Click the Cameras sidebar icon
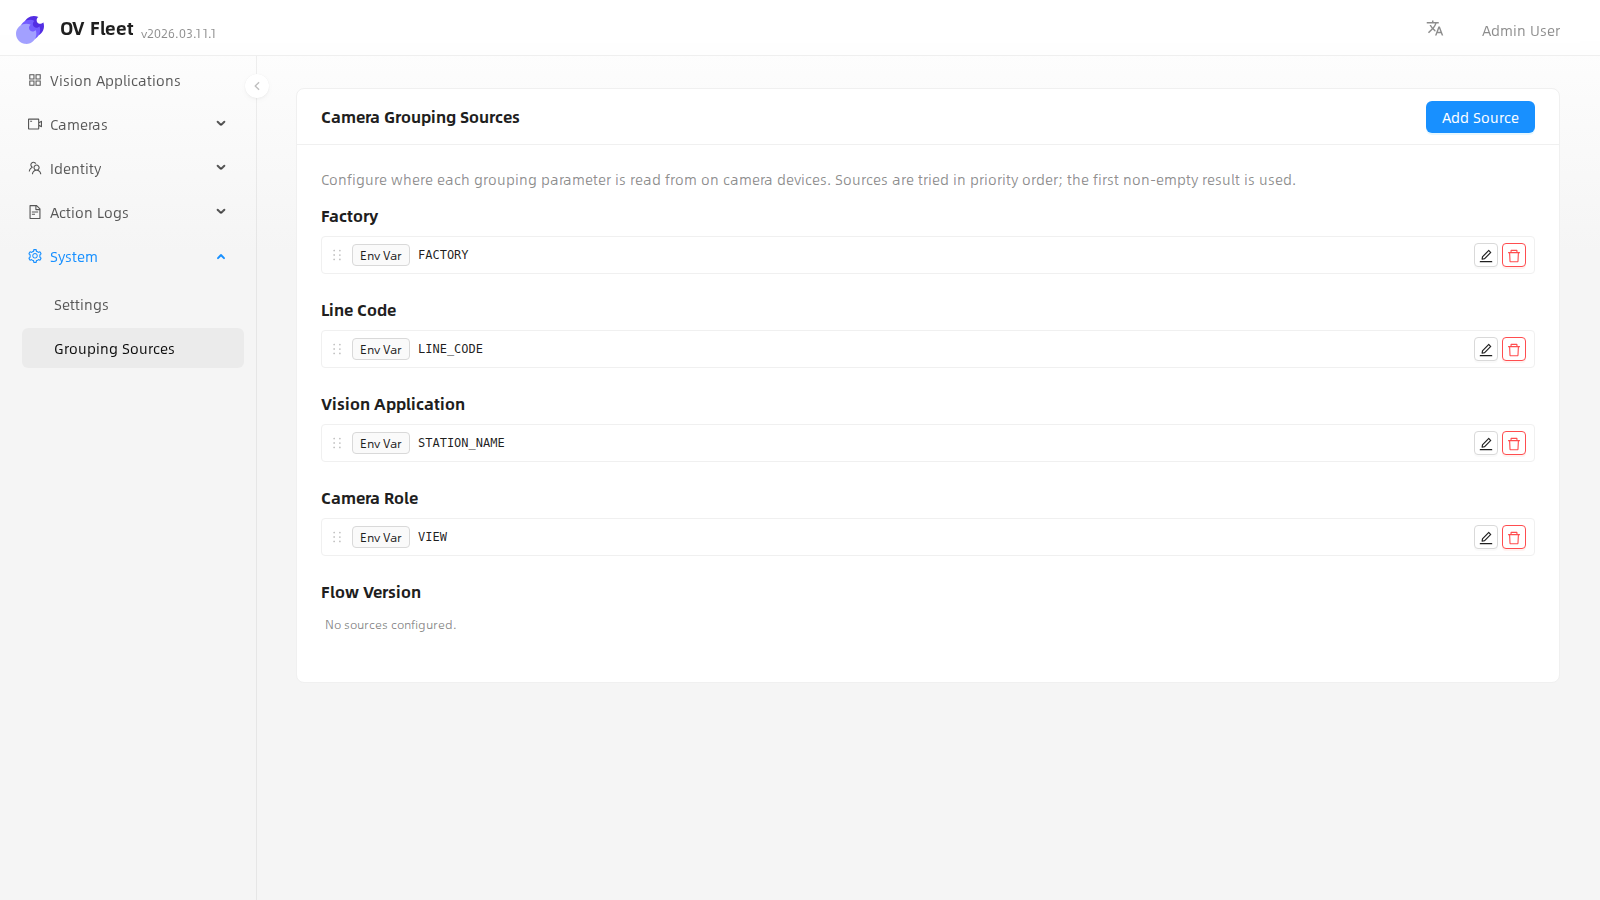This screenshot has width=1600, height=900. (35, 124)
